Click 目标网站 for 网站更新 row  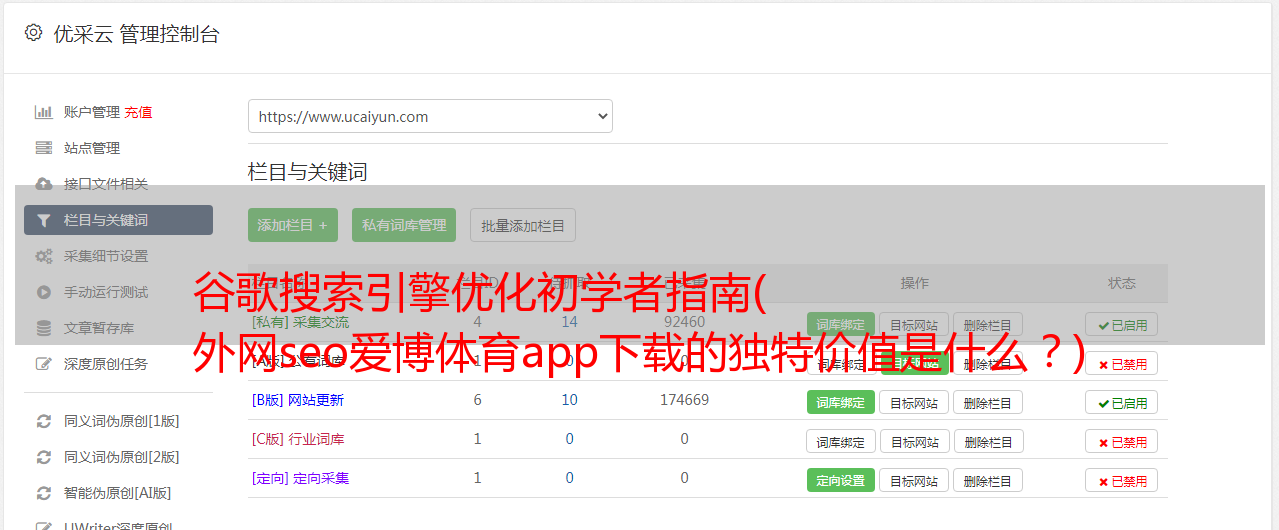(x=914, y=402)
